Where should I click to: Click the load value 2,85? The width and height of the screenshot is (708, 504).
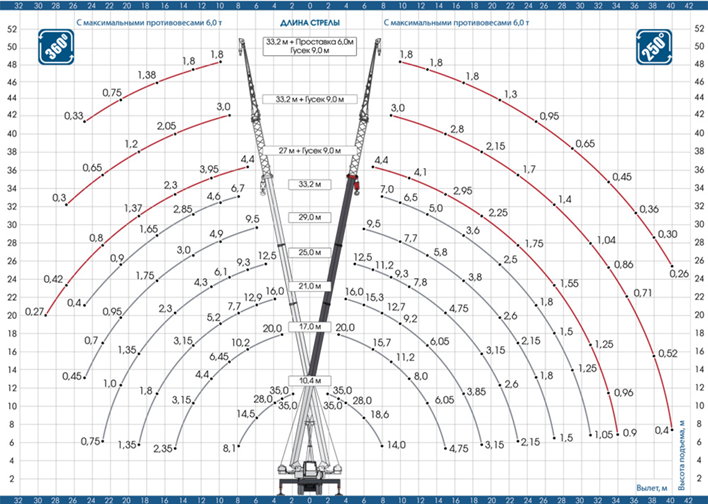183,210
